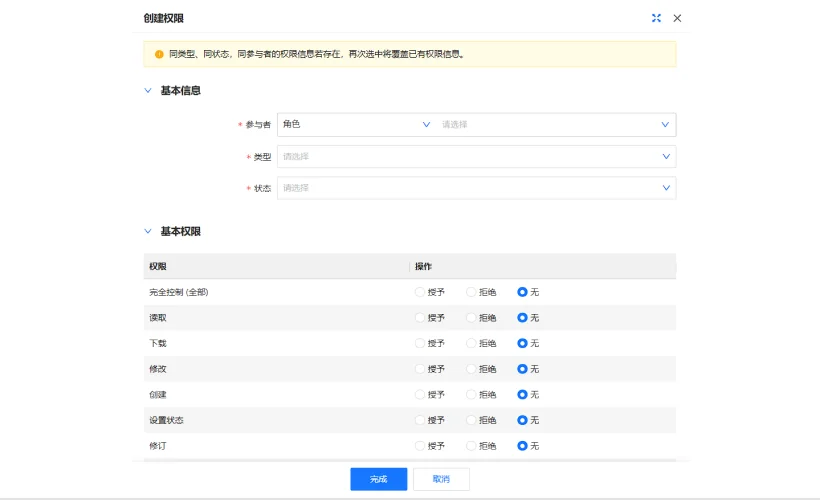This screenshot has width=820, height=500.
Task: Select 拒绝 for 创建 permission
Action: coord(471,394)
